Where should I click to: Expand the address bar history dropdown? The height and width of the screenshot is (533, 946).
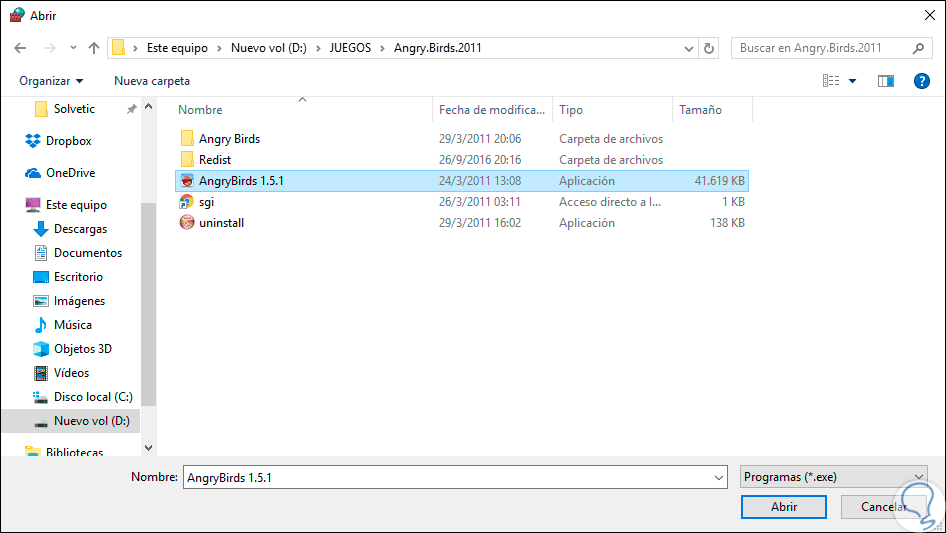point(688,48)
